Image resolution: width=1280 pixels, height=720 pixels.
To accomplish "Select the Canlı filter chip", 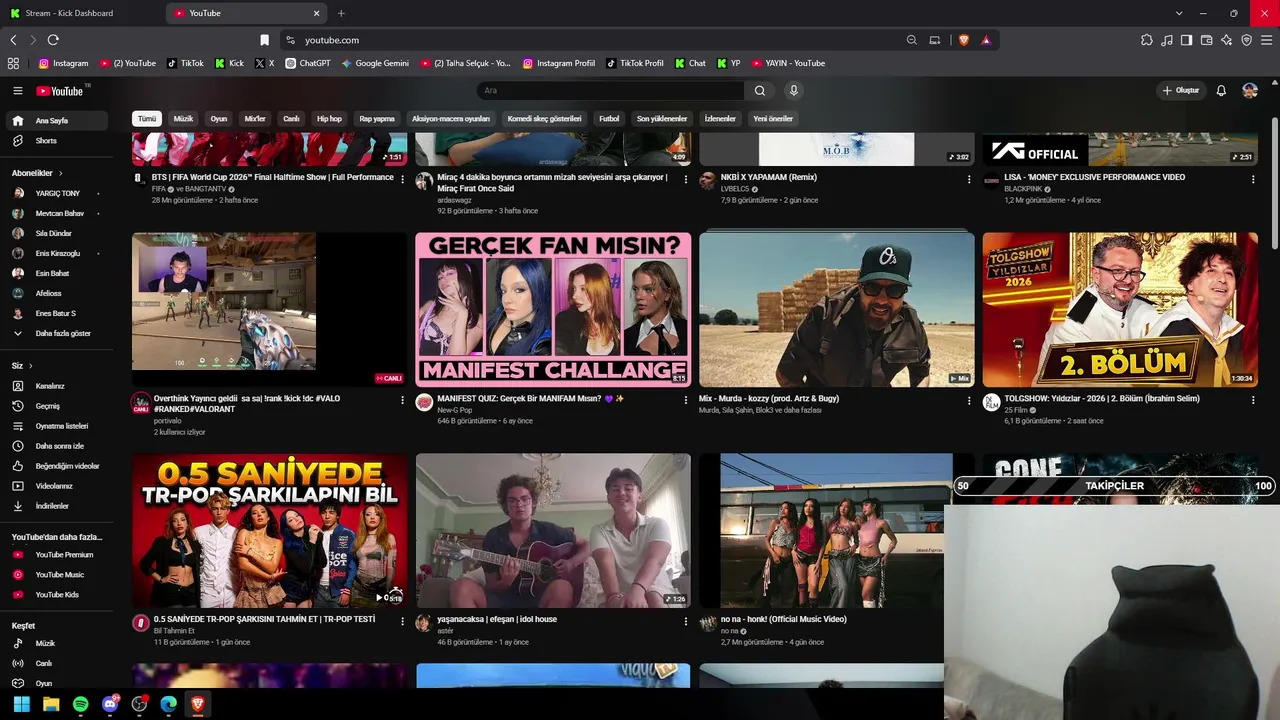I will click(291, 119).
